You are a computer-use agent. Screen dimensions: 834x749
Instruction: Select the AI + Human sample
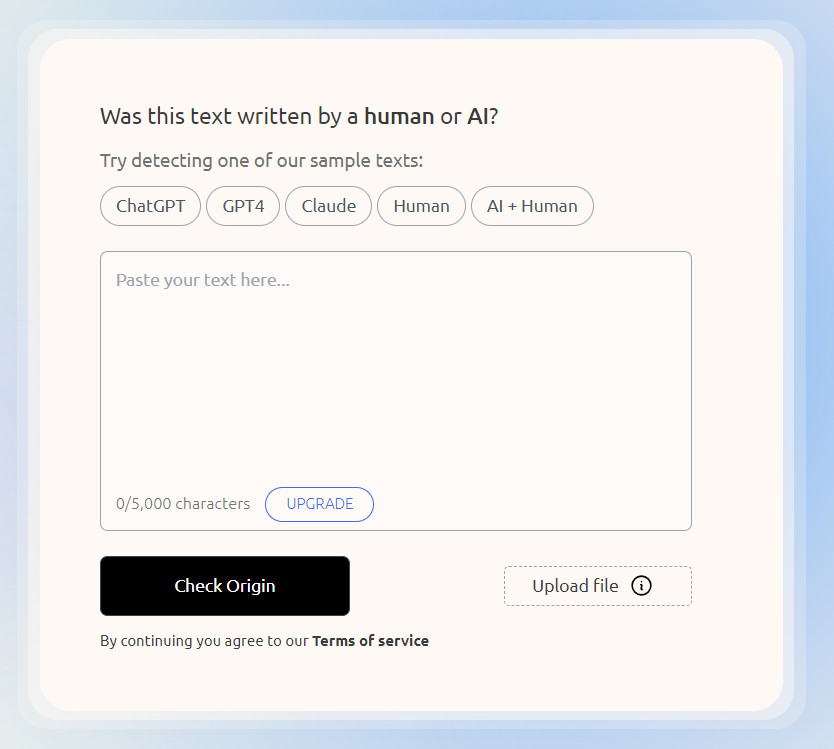(532, 206)
